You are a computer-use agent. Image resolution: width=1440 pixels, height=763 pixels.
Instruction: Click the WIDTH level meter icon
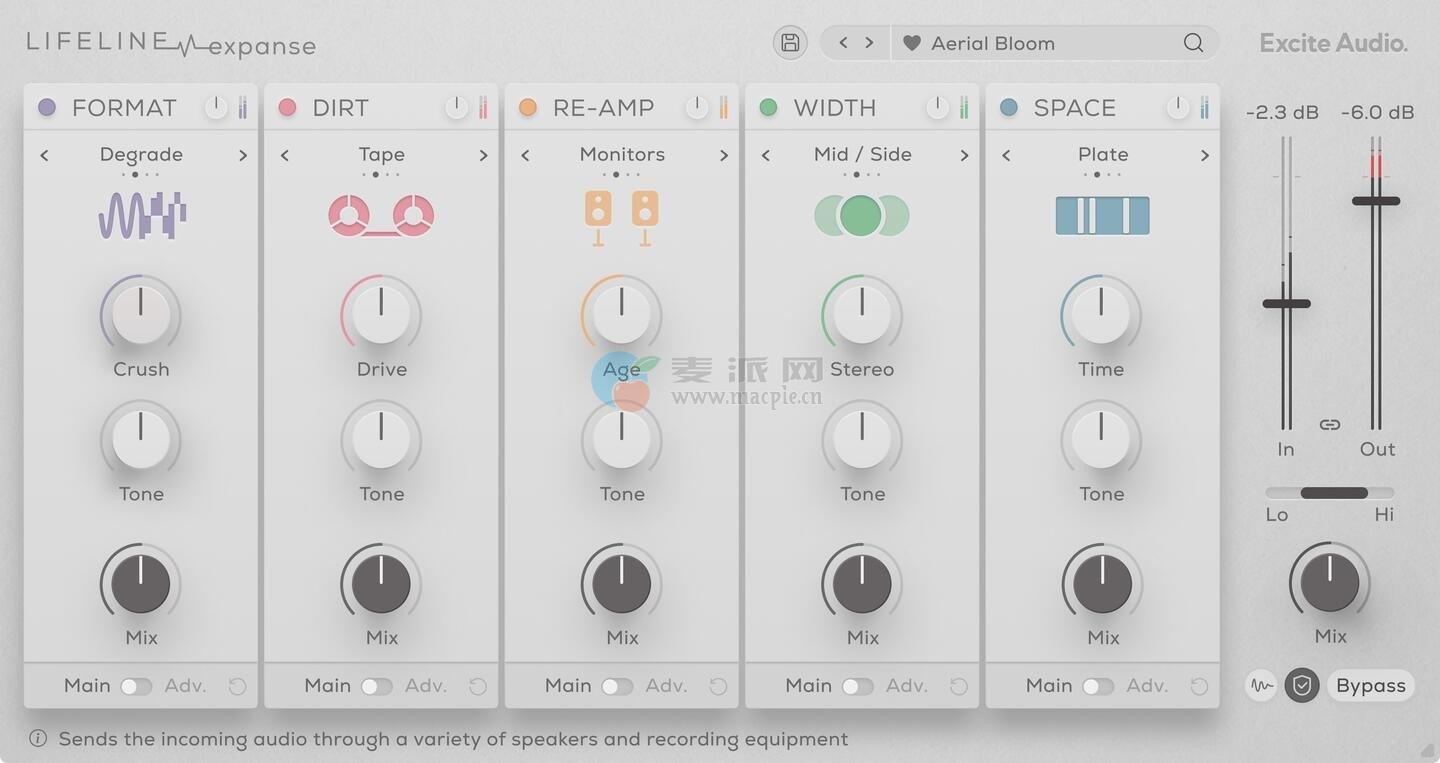[964, 108]
